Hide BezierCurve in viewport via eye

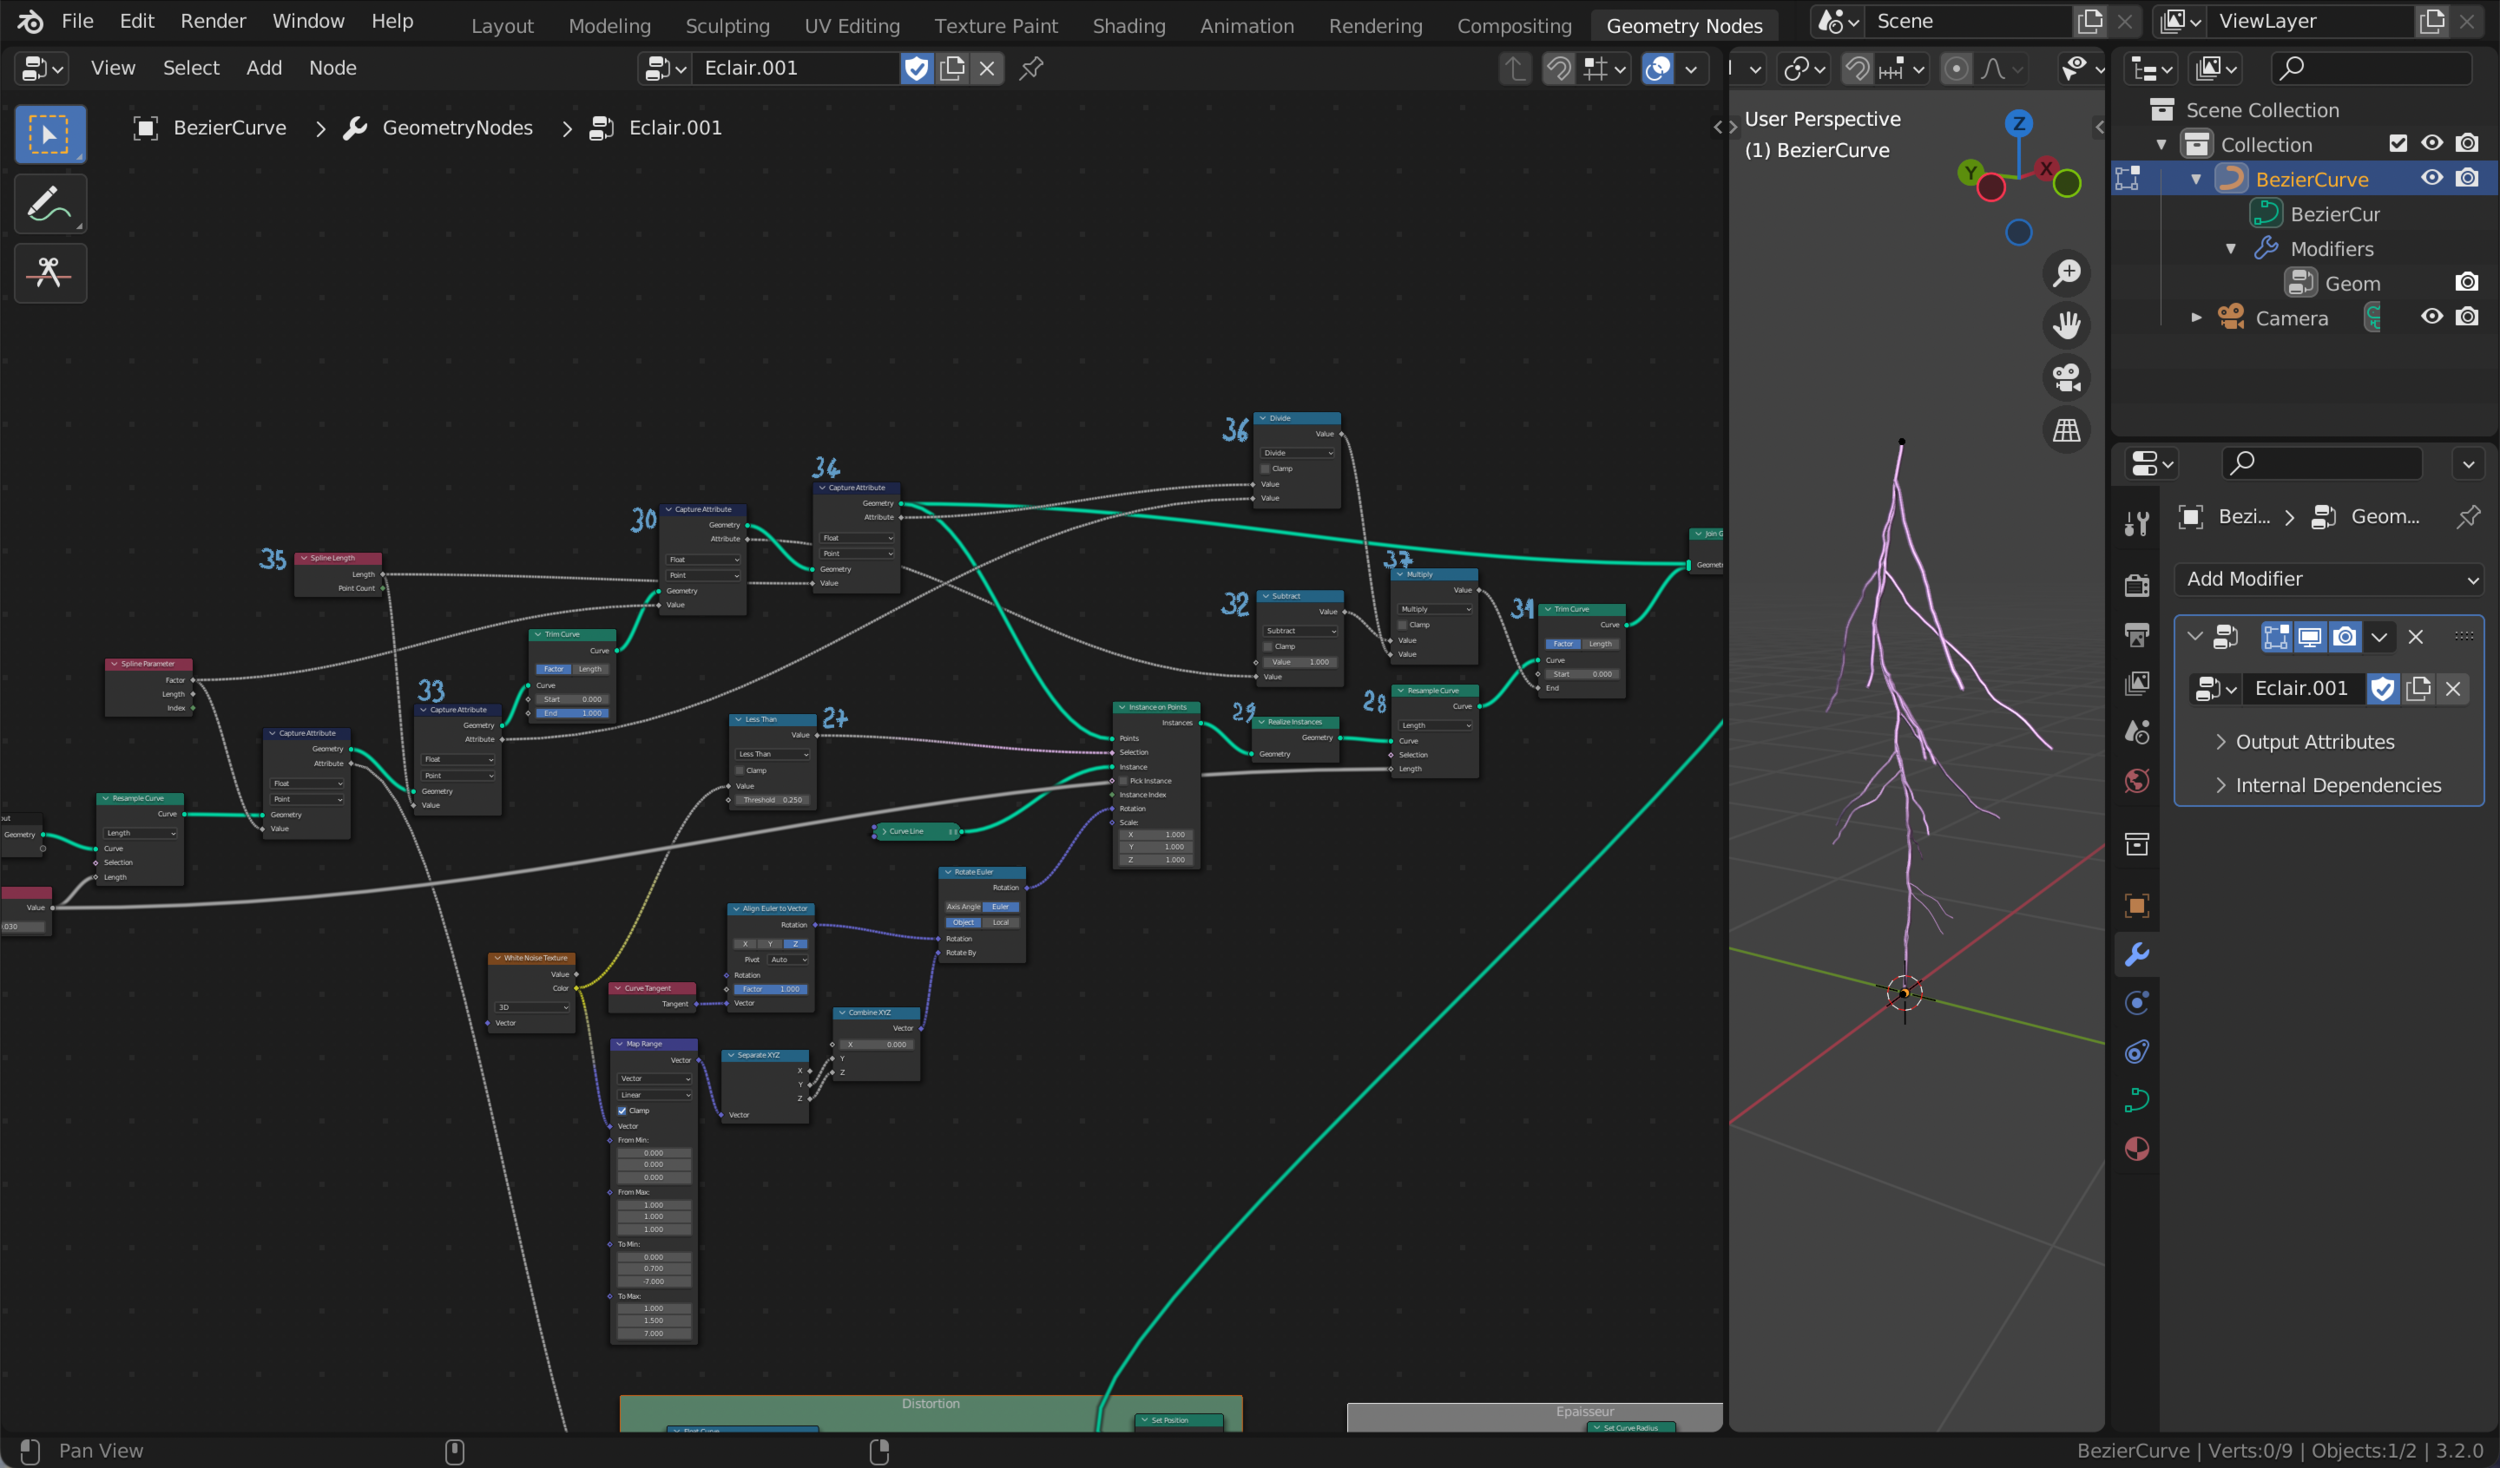pos(2431,178)
